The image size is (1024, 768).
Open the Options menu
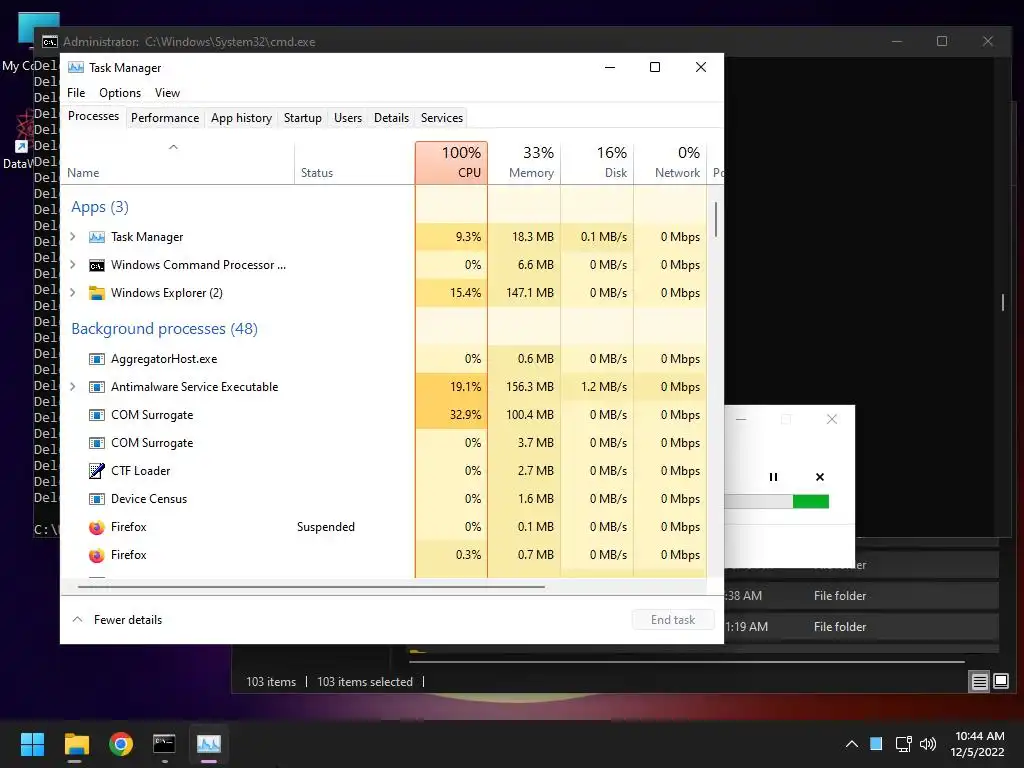pos(120,93)
